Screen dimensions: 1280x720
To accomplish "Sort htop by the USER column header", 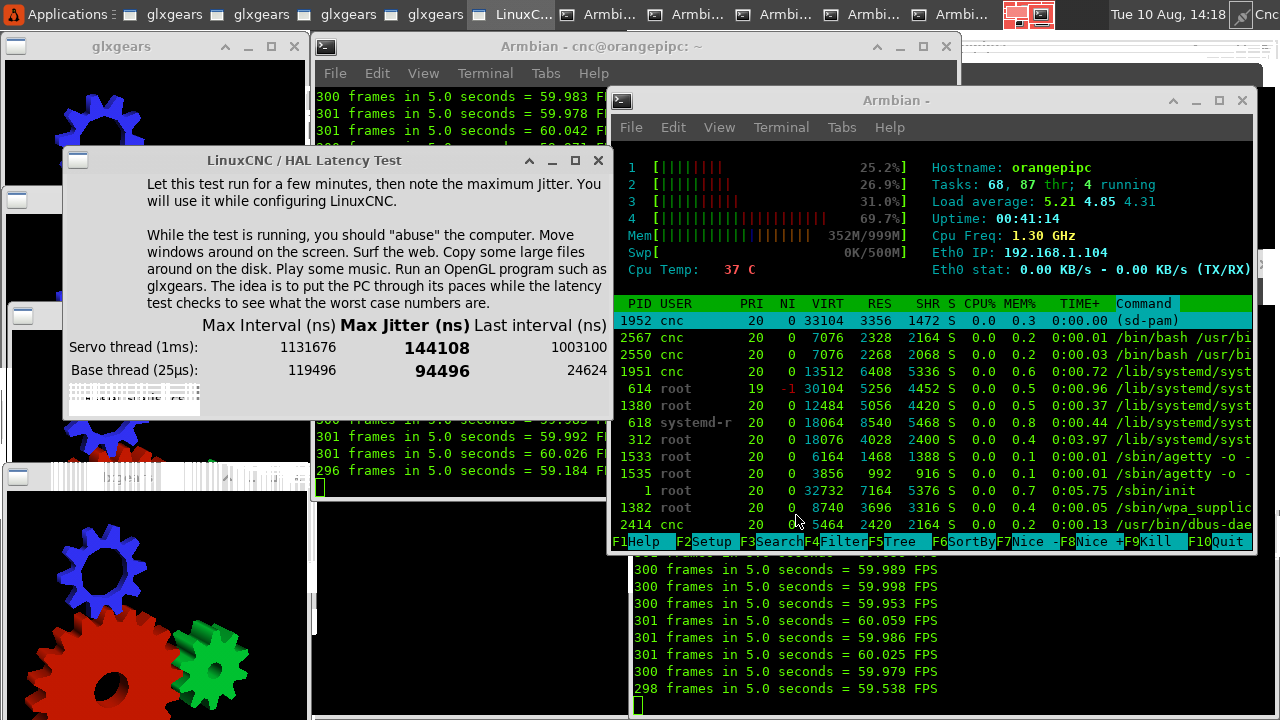I will [x=676, y=303].
